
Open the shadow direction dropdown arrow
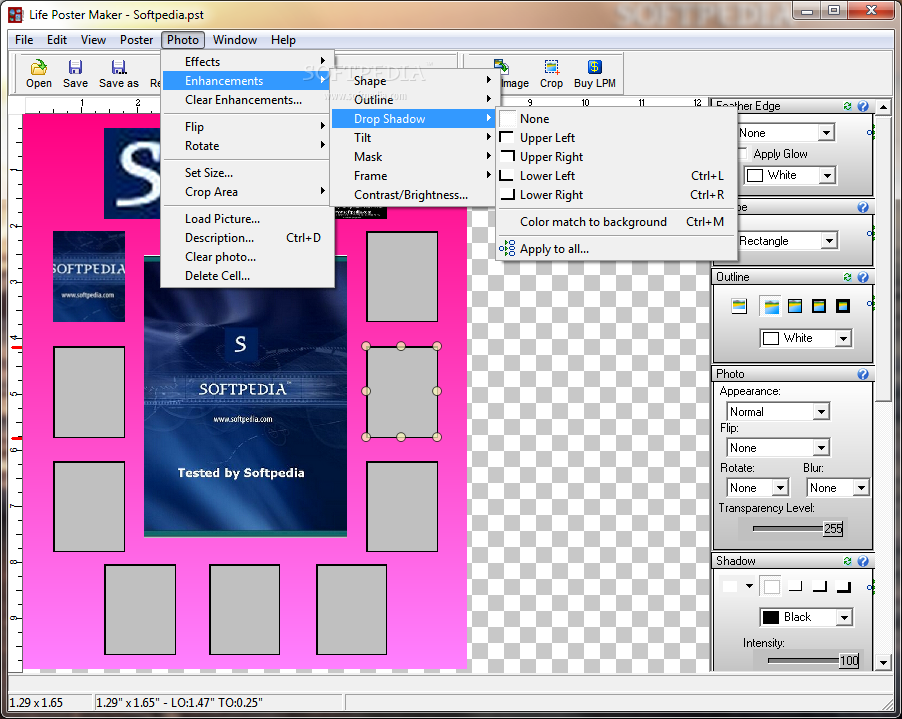point(749,586)
